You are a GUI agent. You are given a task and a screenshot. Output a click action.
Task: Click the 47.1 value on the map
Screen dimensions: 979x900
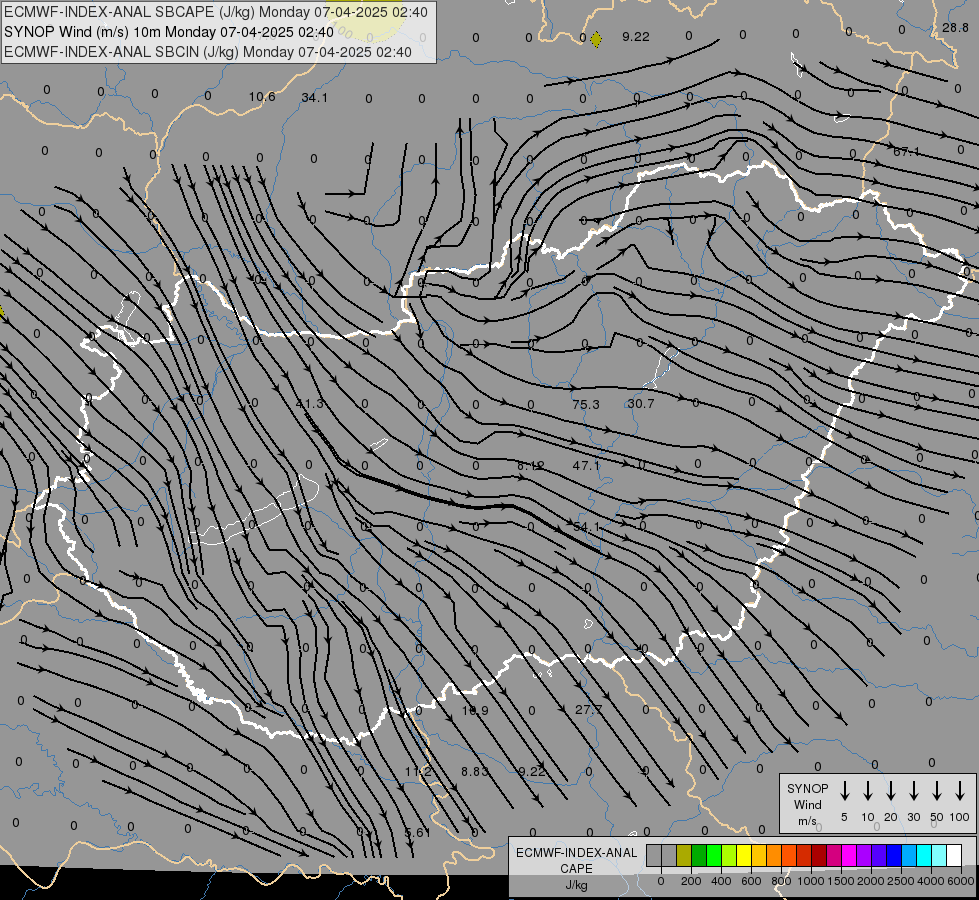click(586, 465)
